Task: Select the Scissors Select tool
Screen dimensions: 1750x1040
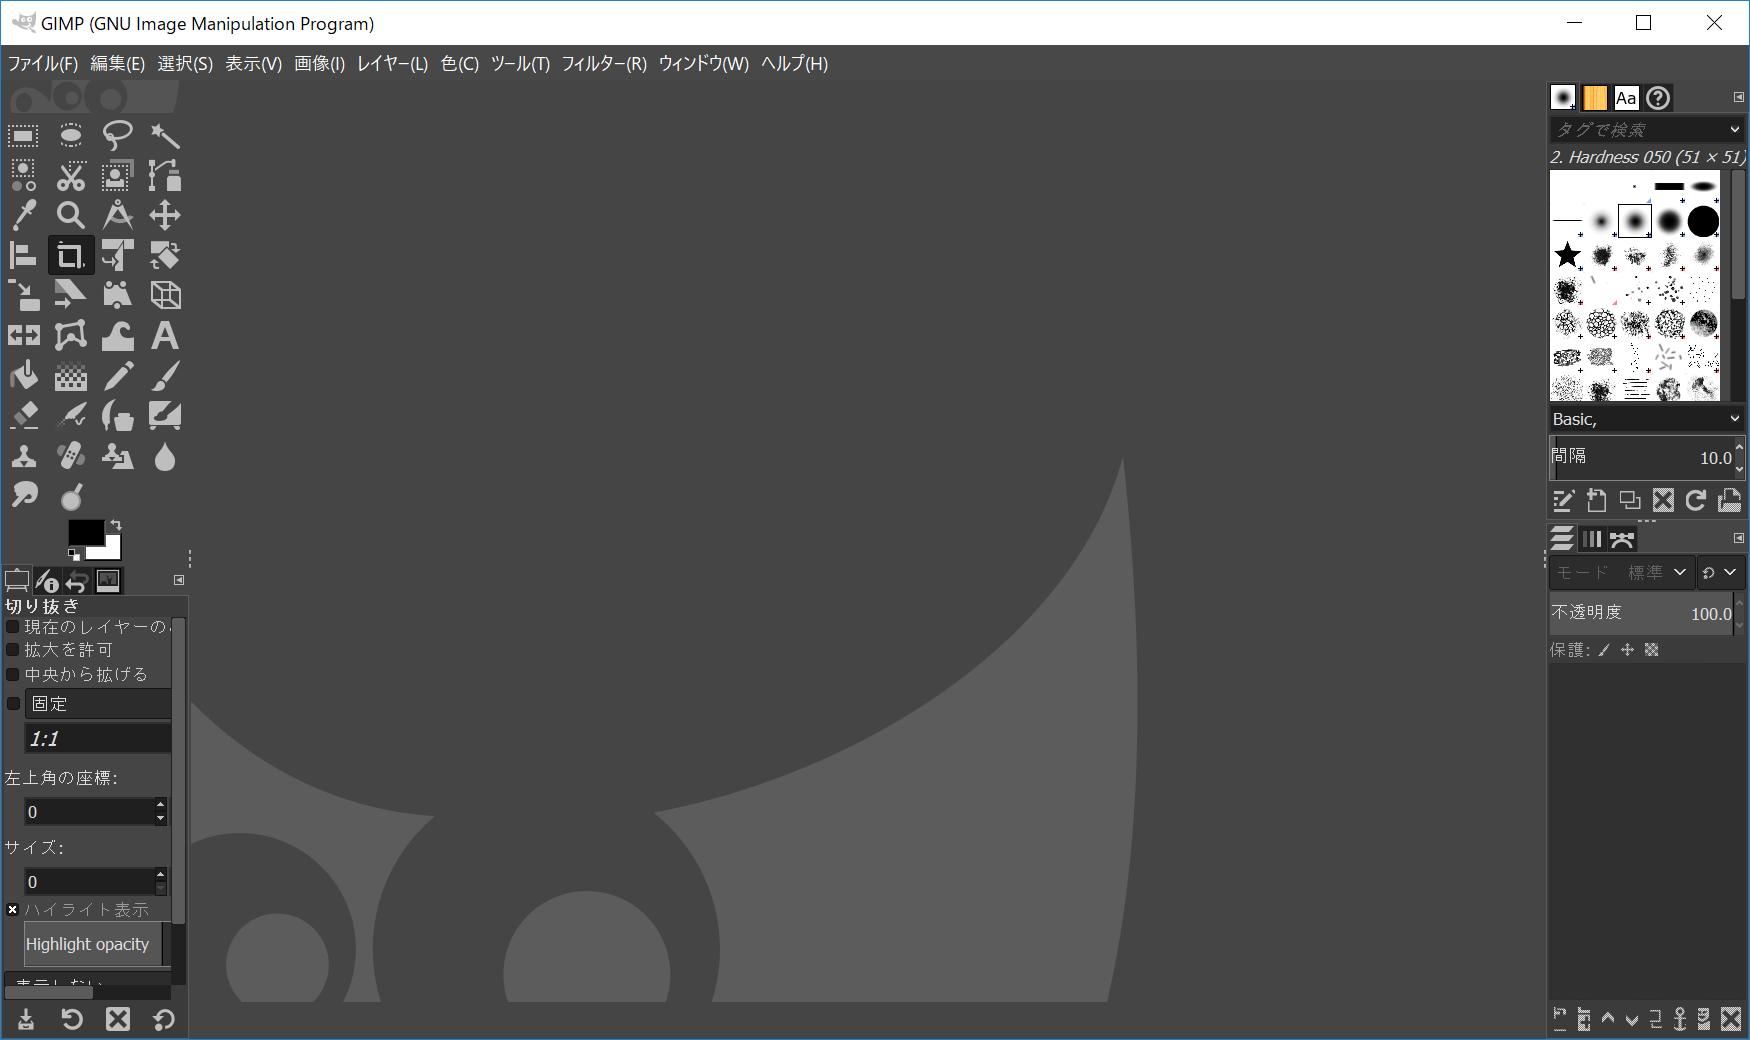Action: click(71, 176)
